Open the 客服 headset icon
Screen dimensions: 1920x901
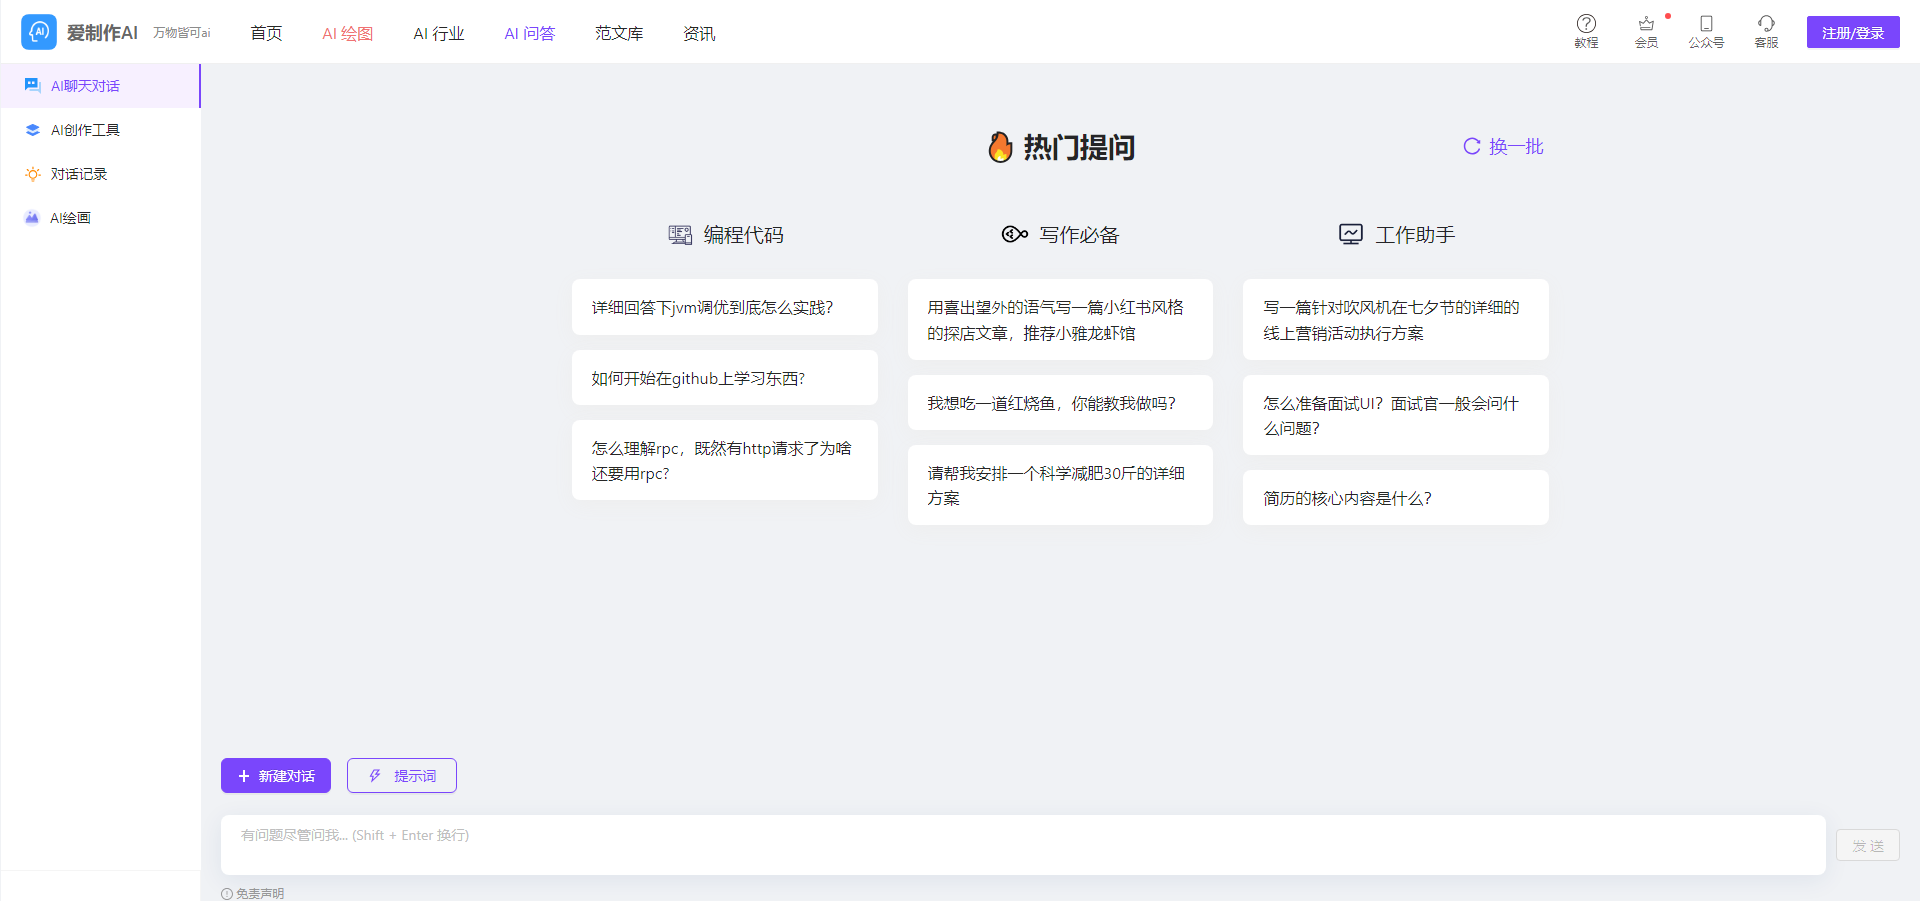tap(1766, 23)
